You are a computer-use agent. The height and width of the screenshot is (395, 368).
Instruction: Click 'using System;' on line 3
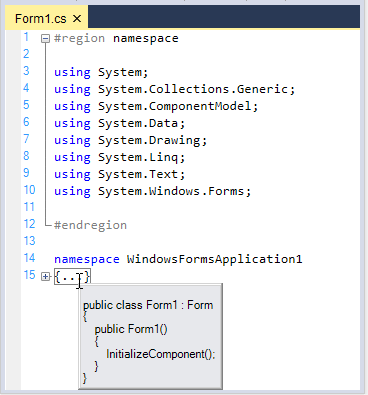click(x=101, y=72)
